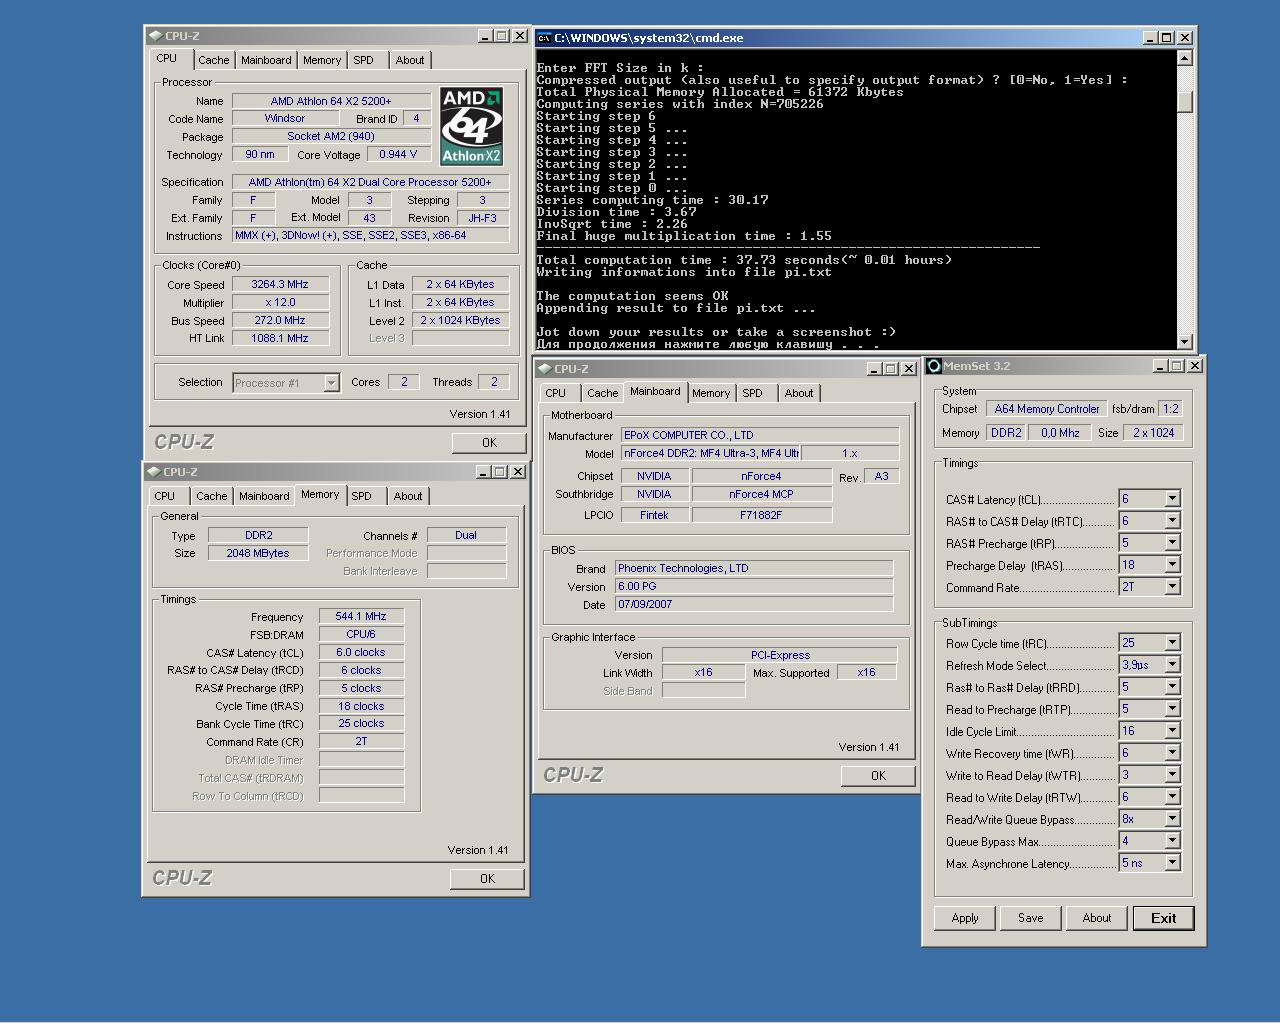Click the Memory Frequency 544.1 MHz value
This screenshot has width=1280, height=1030.
361,616
